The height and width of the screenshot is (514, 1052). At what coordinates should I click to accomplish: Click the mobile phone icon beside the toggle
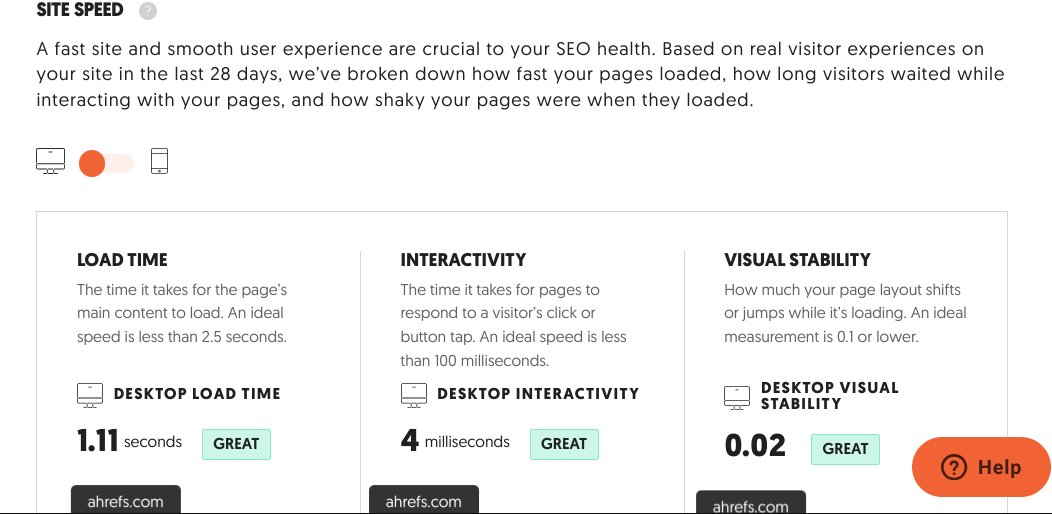(x=159, y=161)
